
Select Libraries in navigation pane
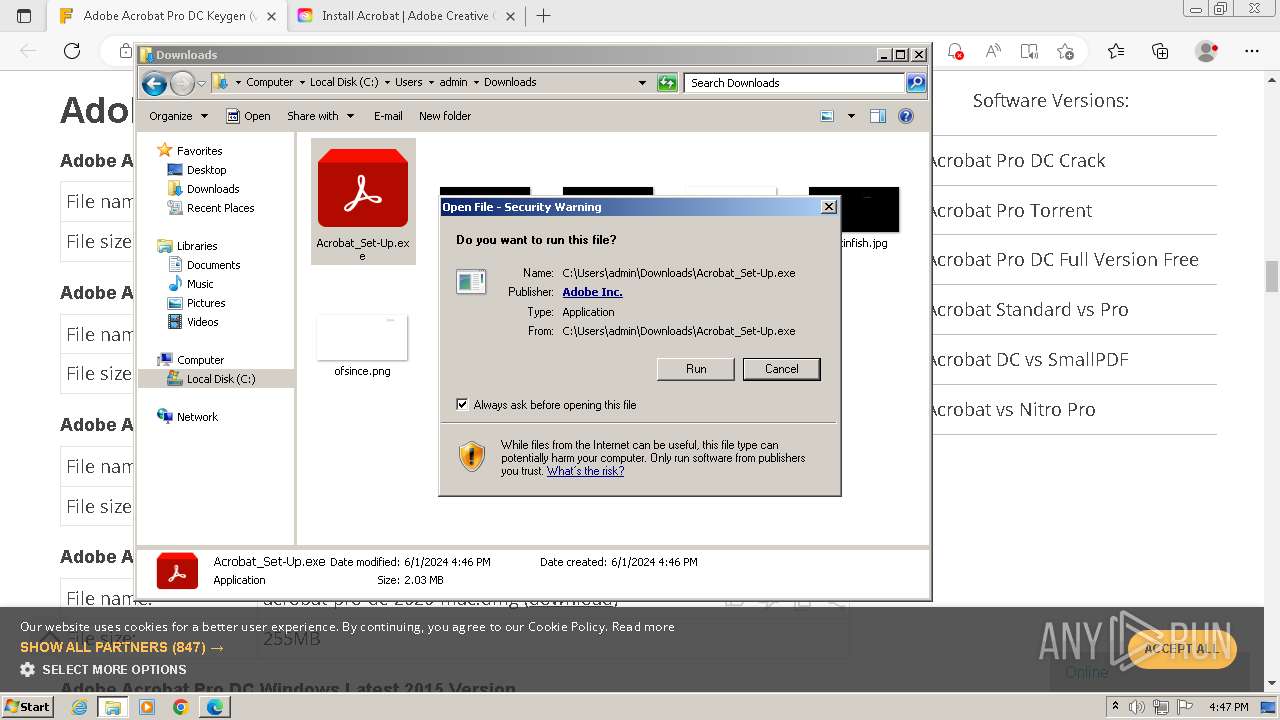(x=197, y=246)
